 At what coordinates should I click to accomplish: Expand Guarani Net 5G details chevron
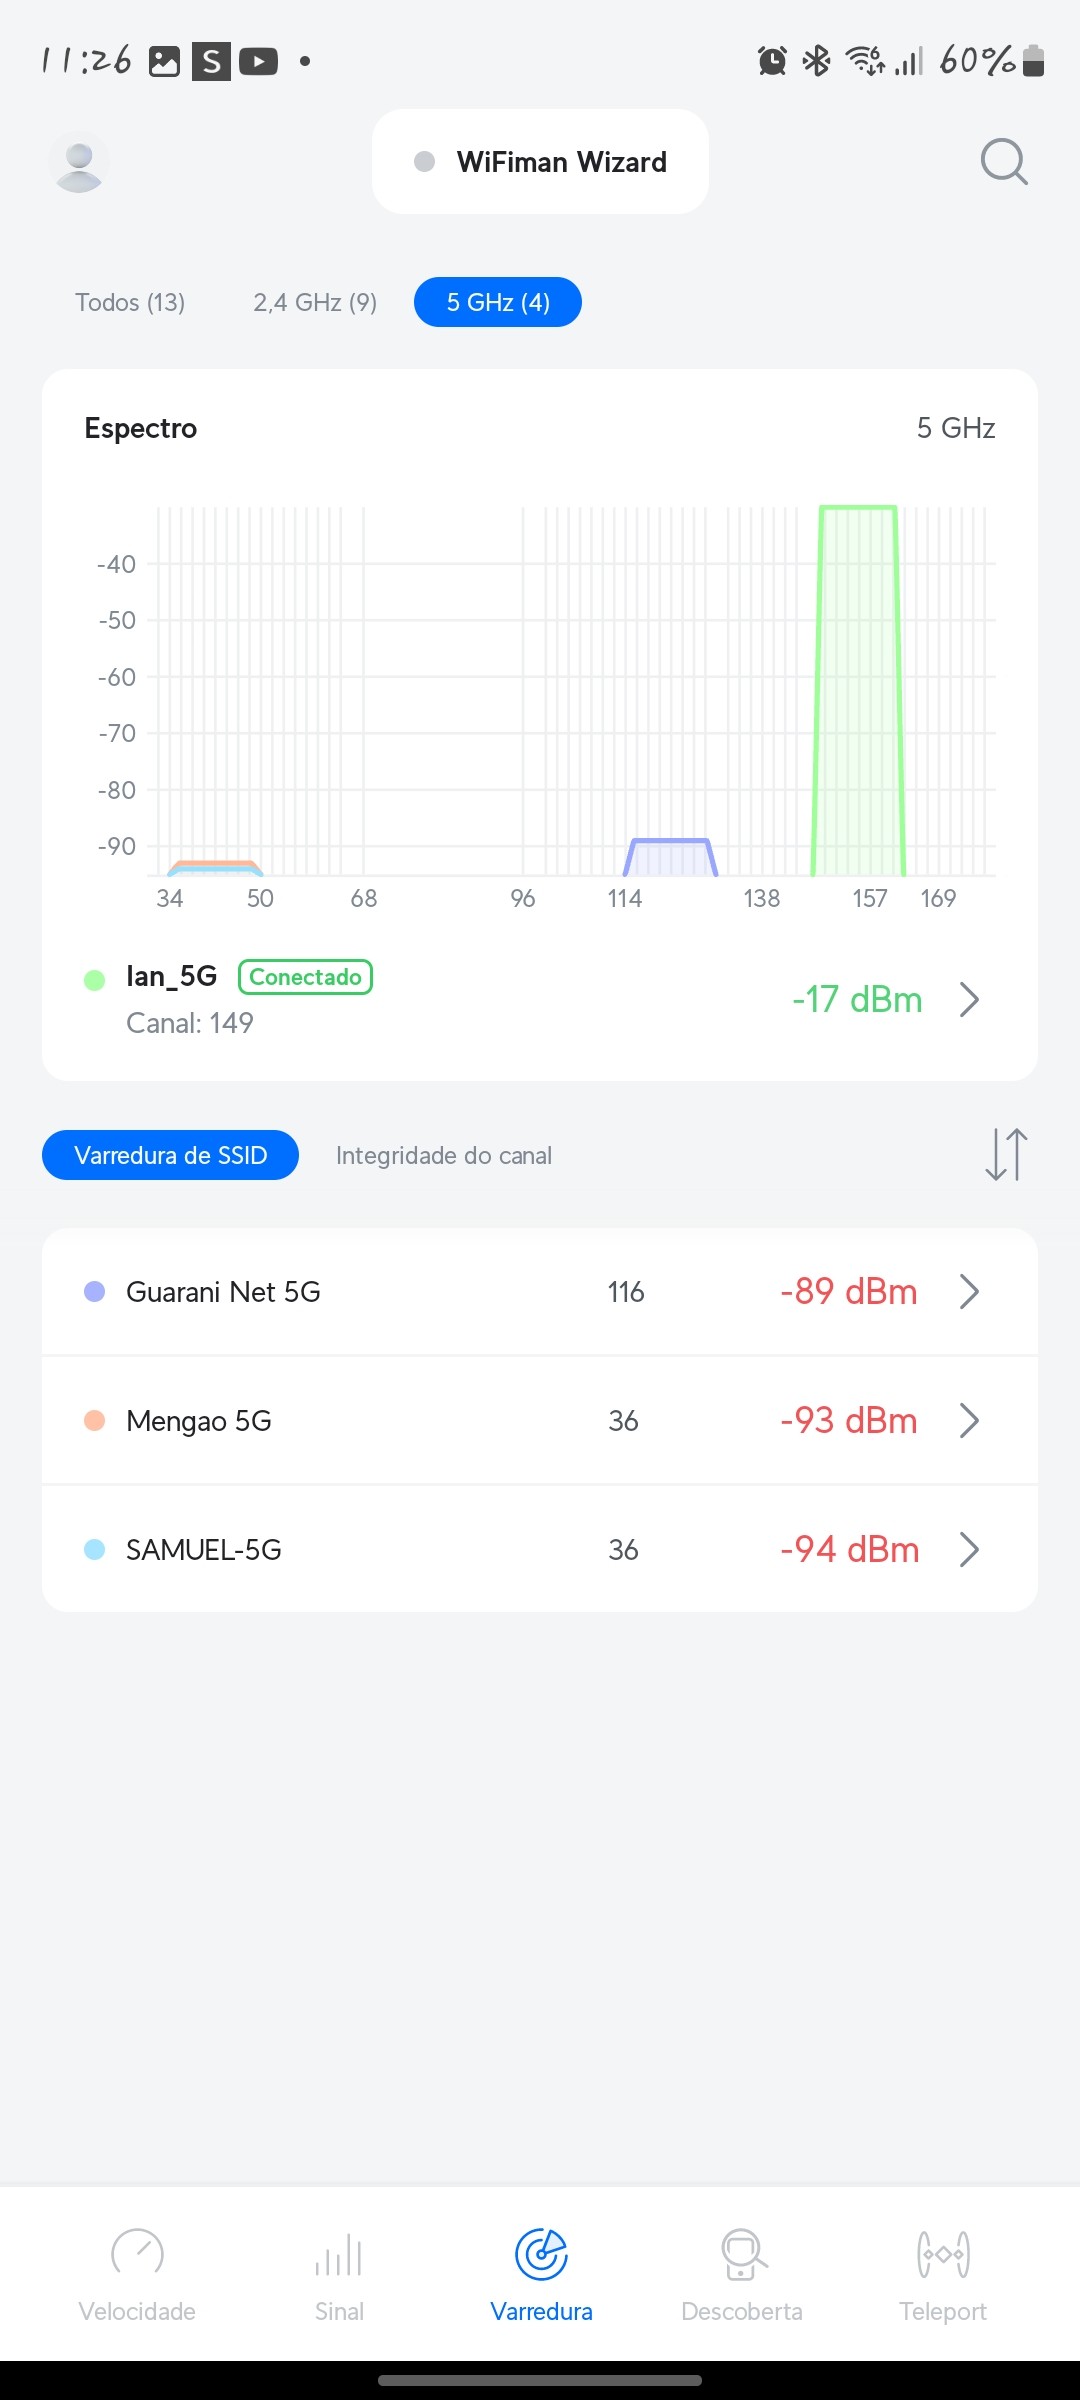point(968,1291)
